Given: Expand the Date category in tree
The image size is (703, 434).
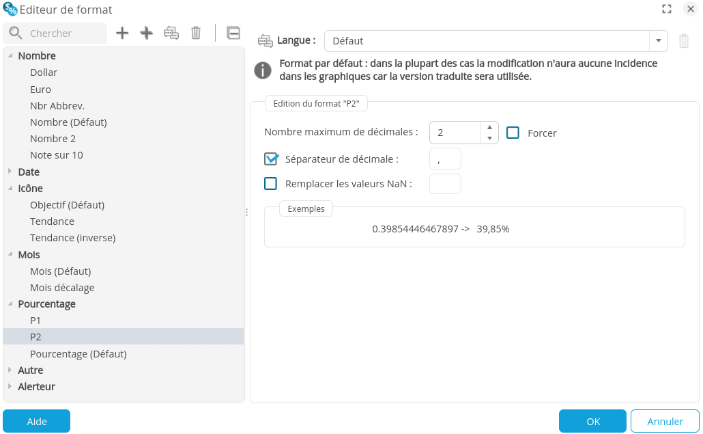Looking at the screenshot, I should pos(11,172).
